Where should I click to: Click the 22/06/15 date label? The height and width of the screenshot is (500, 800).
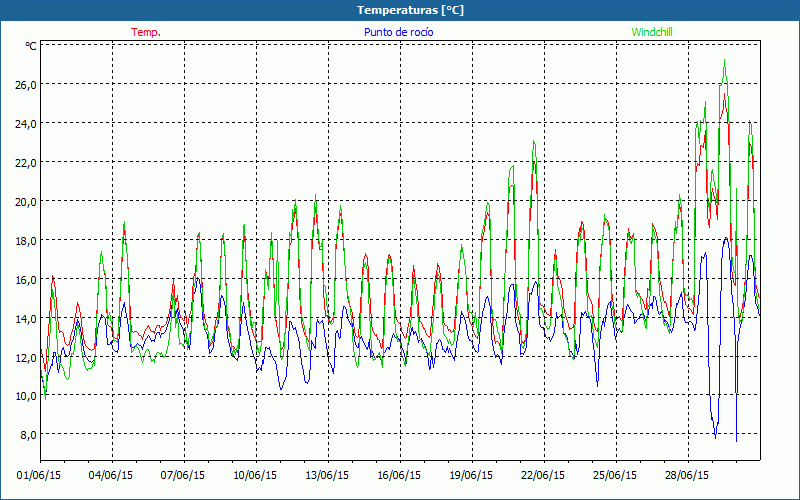(x=543, y=475)
